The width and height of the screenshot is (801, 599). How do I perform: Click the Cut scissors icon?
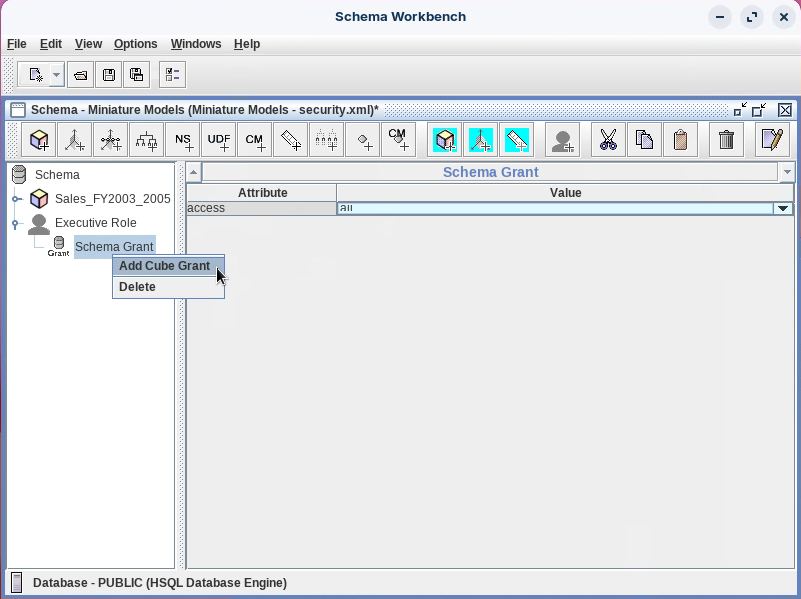pyautogui.click(x=607, y=140)
